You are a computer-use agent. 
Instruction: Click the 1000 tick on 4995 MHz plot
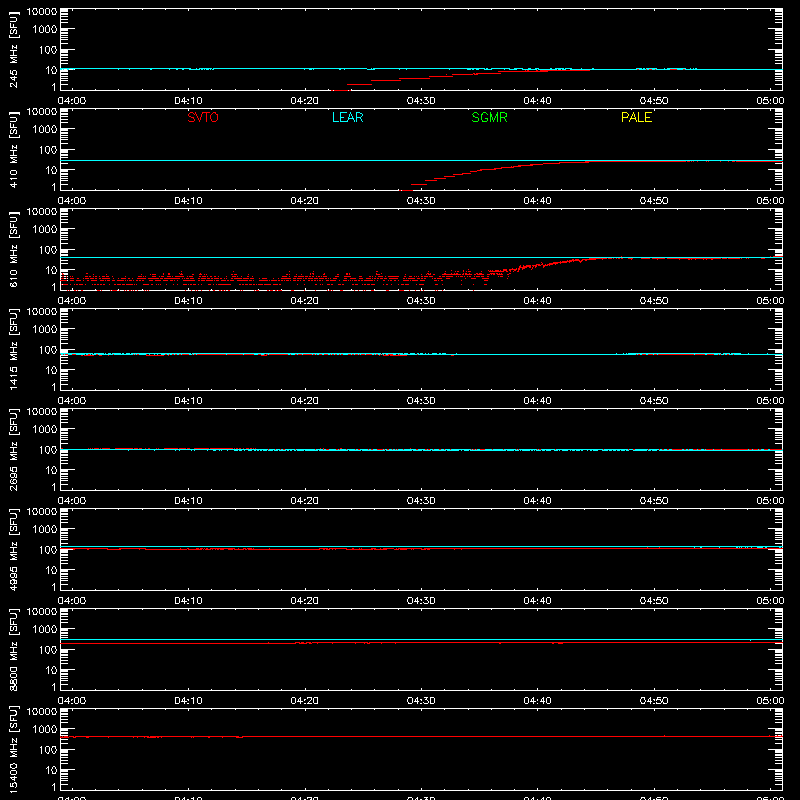(45, 530)
